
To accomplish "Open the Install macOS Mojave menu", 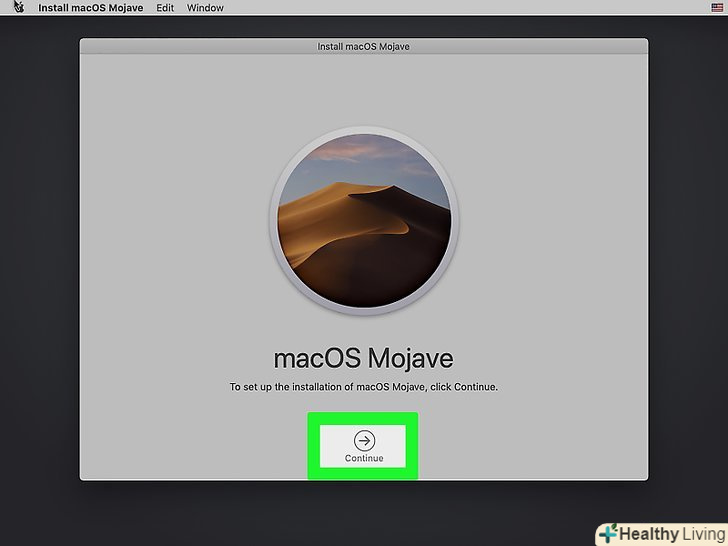I will [91, 8].
